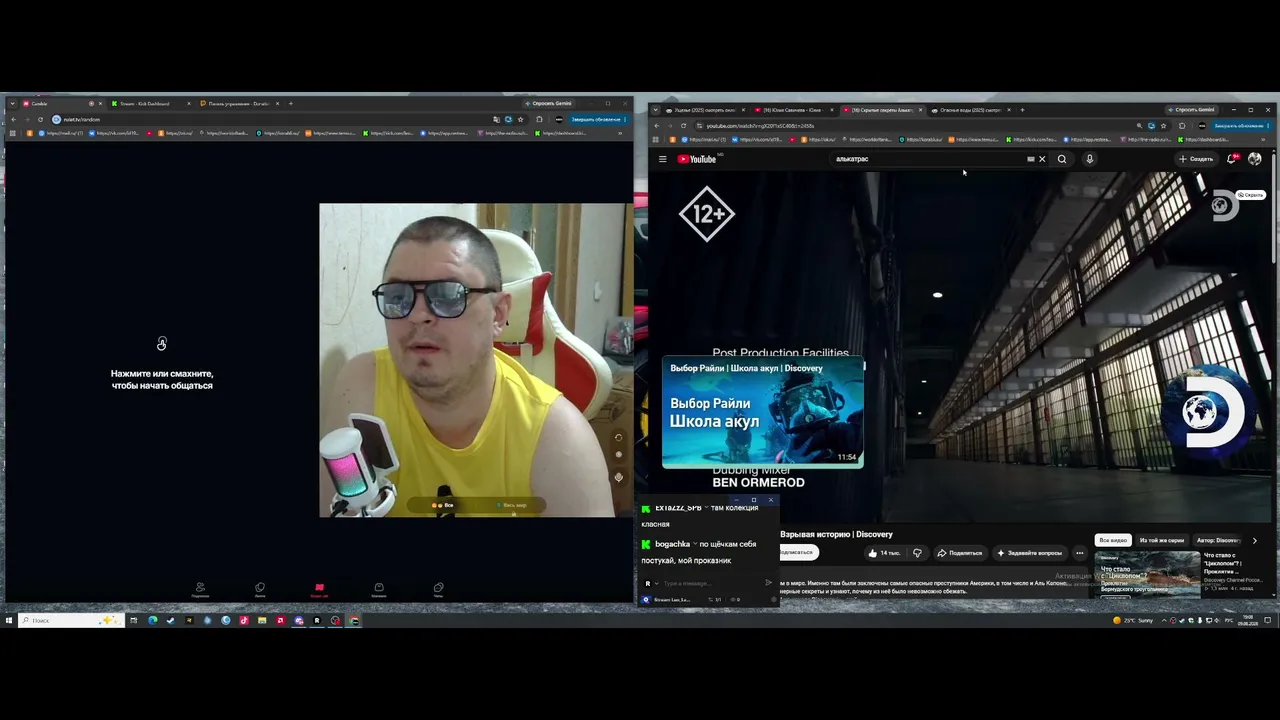Open the YouTube hamburger guide menu

click(662, 159)
